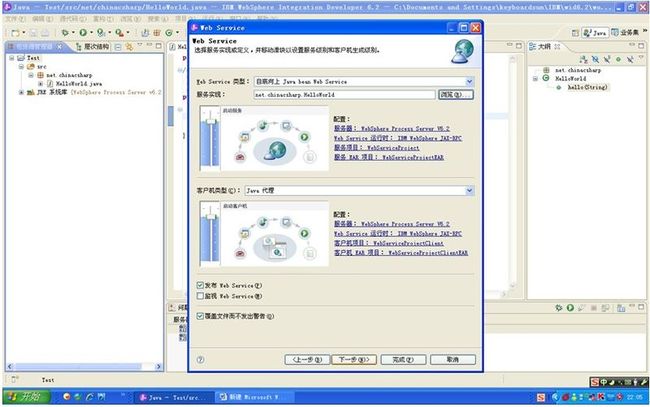Click service server WebSphere Process Server link
Image resolution: width=650 pixels, height=407 pixels.
click(x=392, y=128)
